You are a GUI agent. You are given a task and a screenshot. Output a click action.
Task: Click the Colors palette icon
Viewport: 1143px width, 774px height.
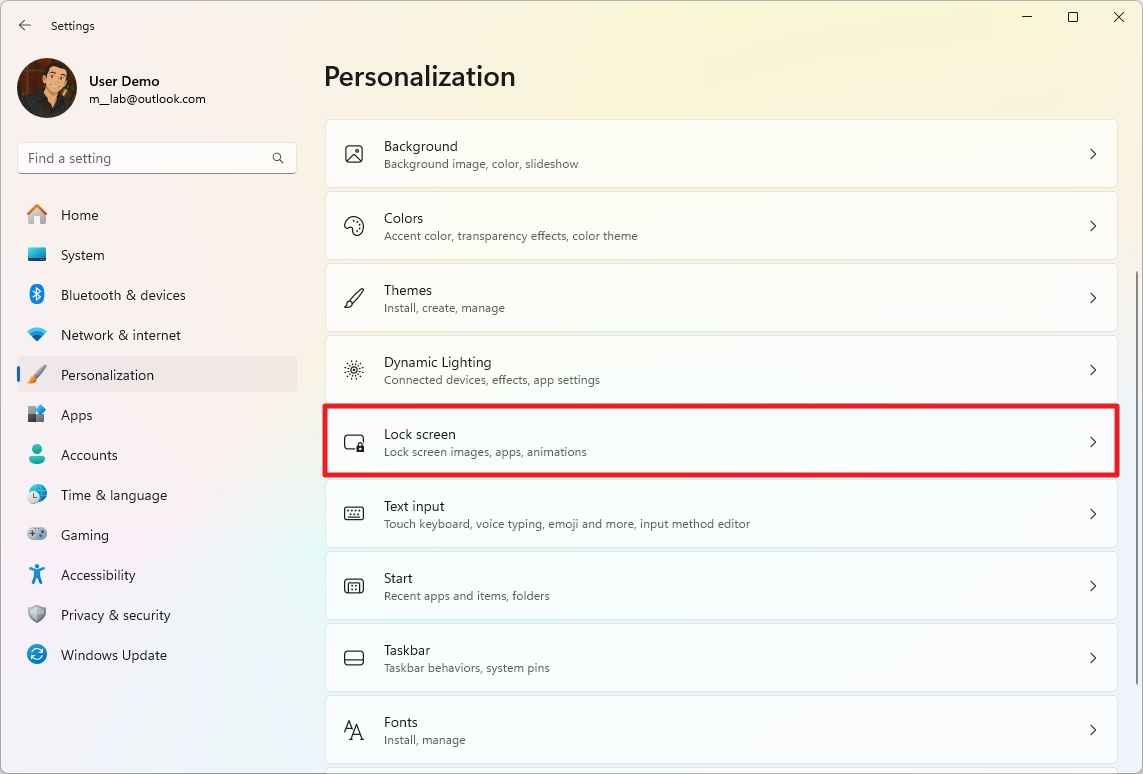click(x=354, y=226)
